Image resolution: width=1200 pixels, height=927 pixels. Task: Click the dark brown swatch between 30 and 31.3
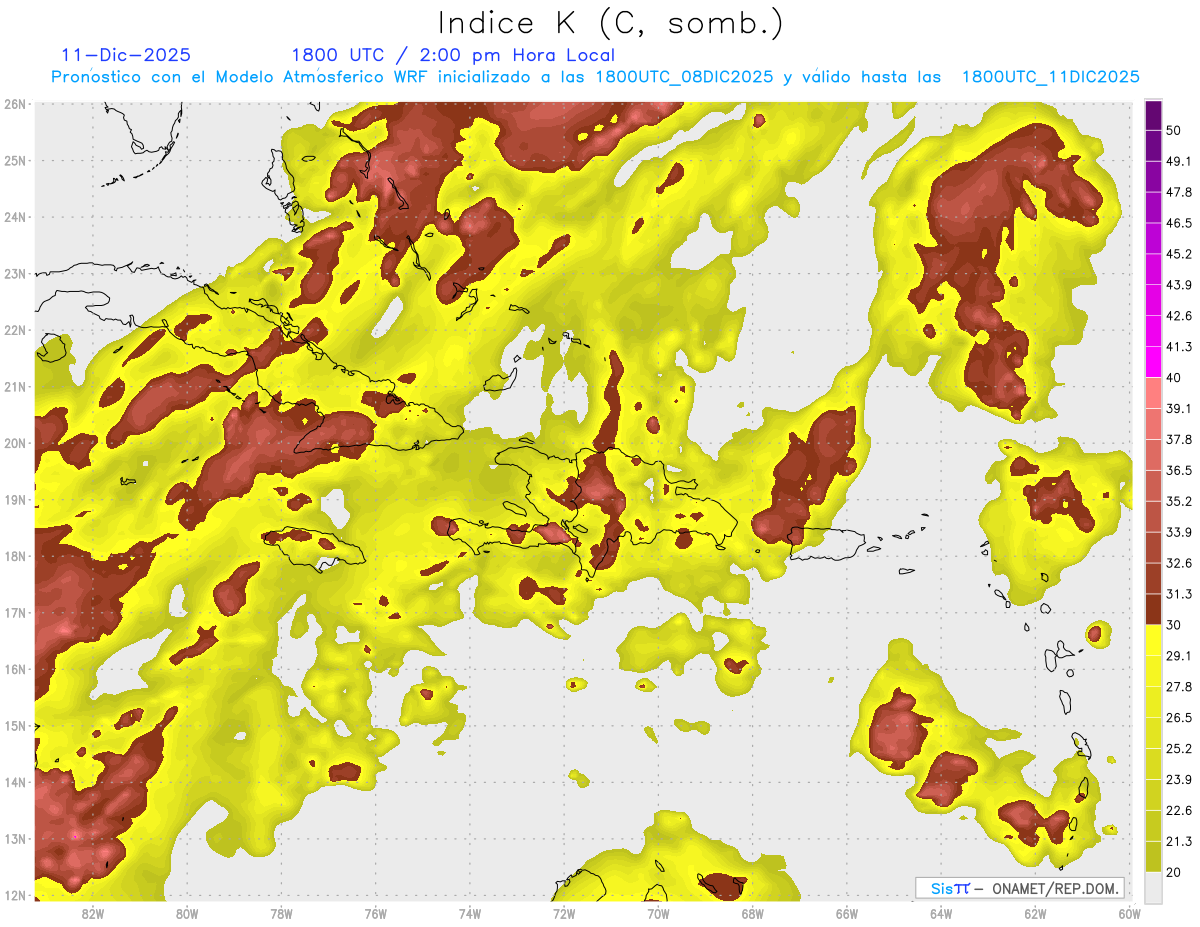coord(1153,609)
